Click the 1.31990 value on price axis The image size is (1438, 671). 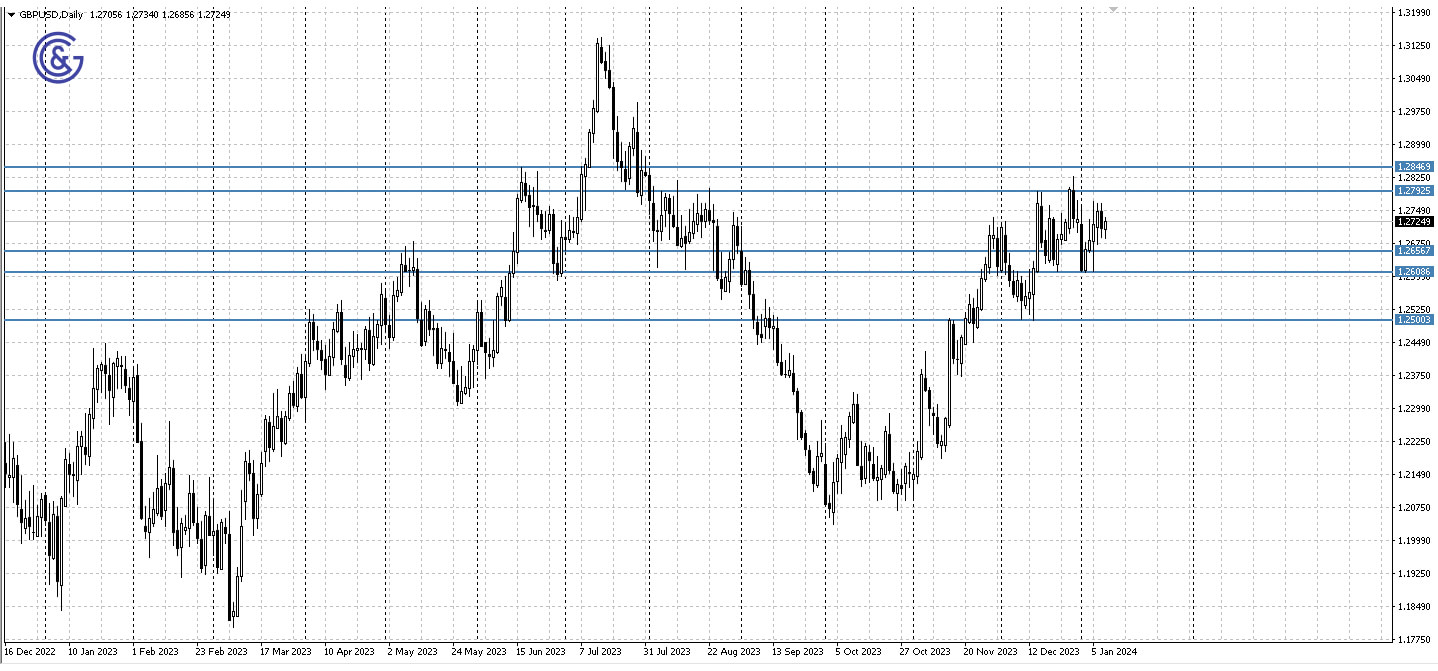coord(1416,13)
